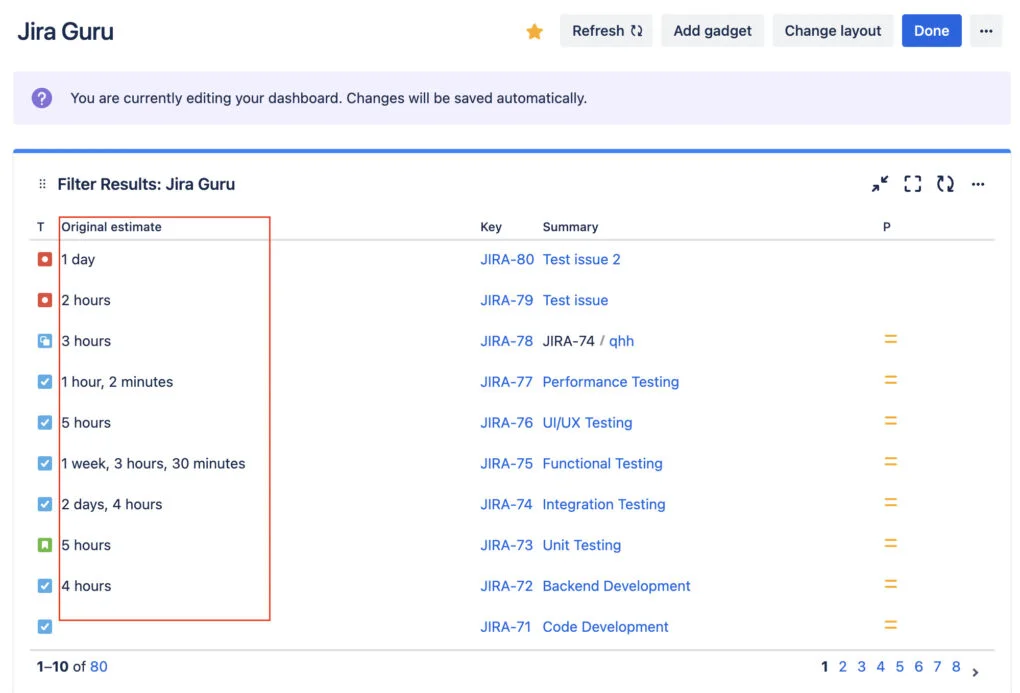Image resolution: width=1020 pixels, height=693 pixels.
Task: Open issue key JIRA-75
Action: click(506, 463)
